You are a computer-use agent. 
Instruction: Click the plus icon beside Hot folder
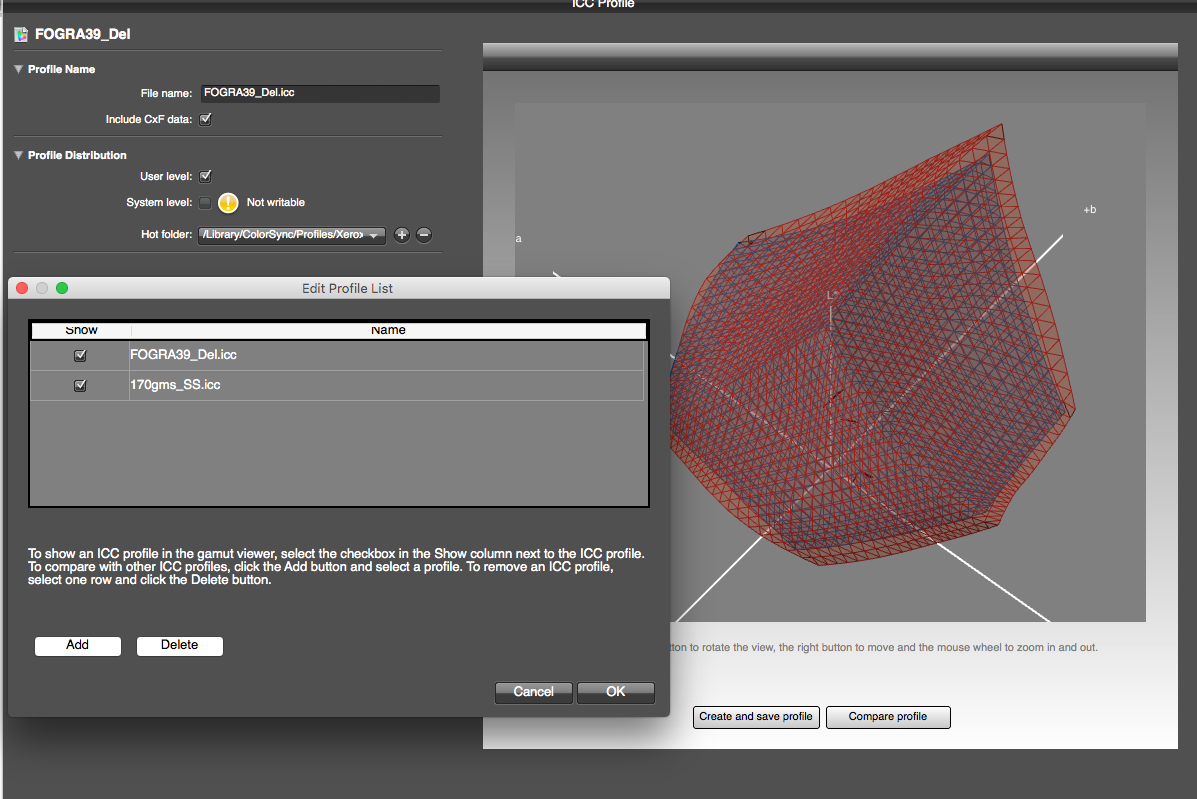click(402, 235)
